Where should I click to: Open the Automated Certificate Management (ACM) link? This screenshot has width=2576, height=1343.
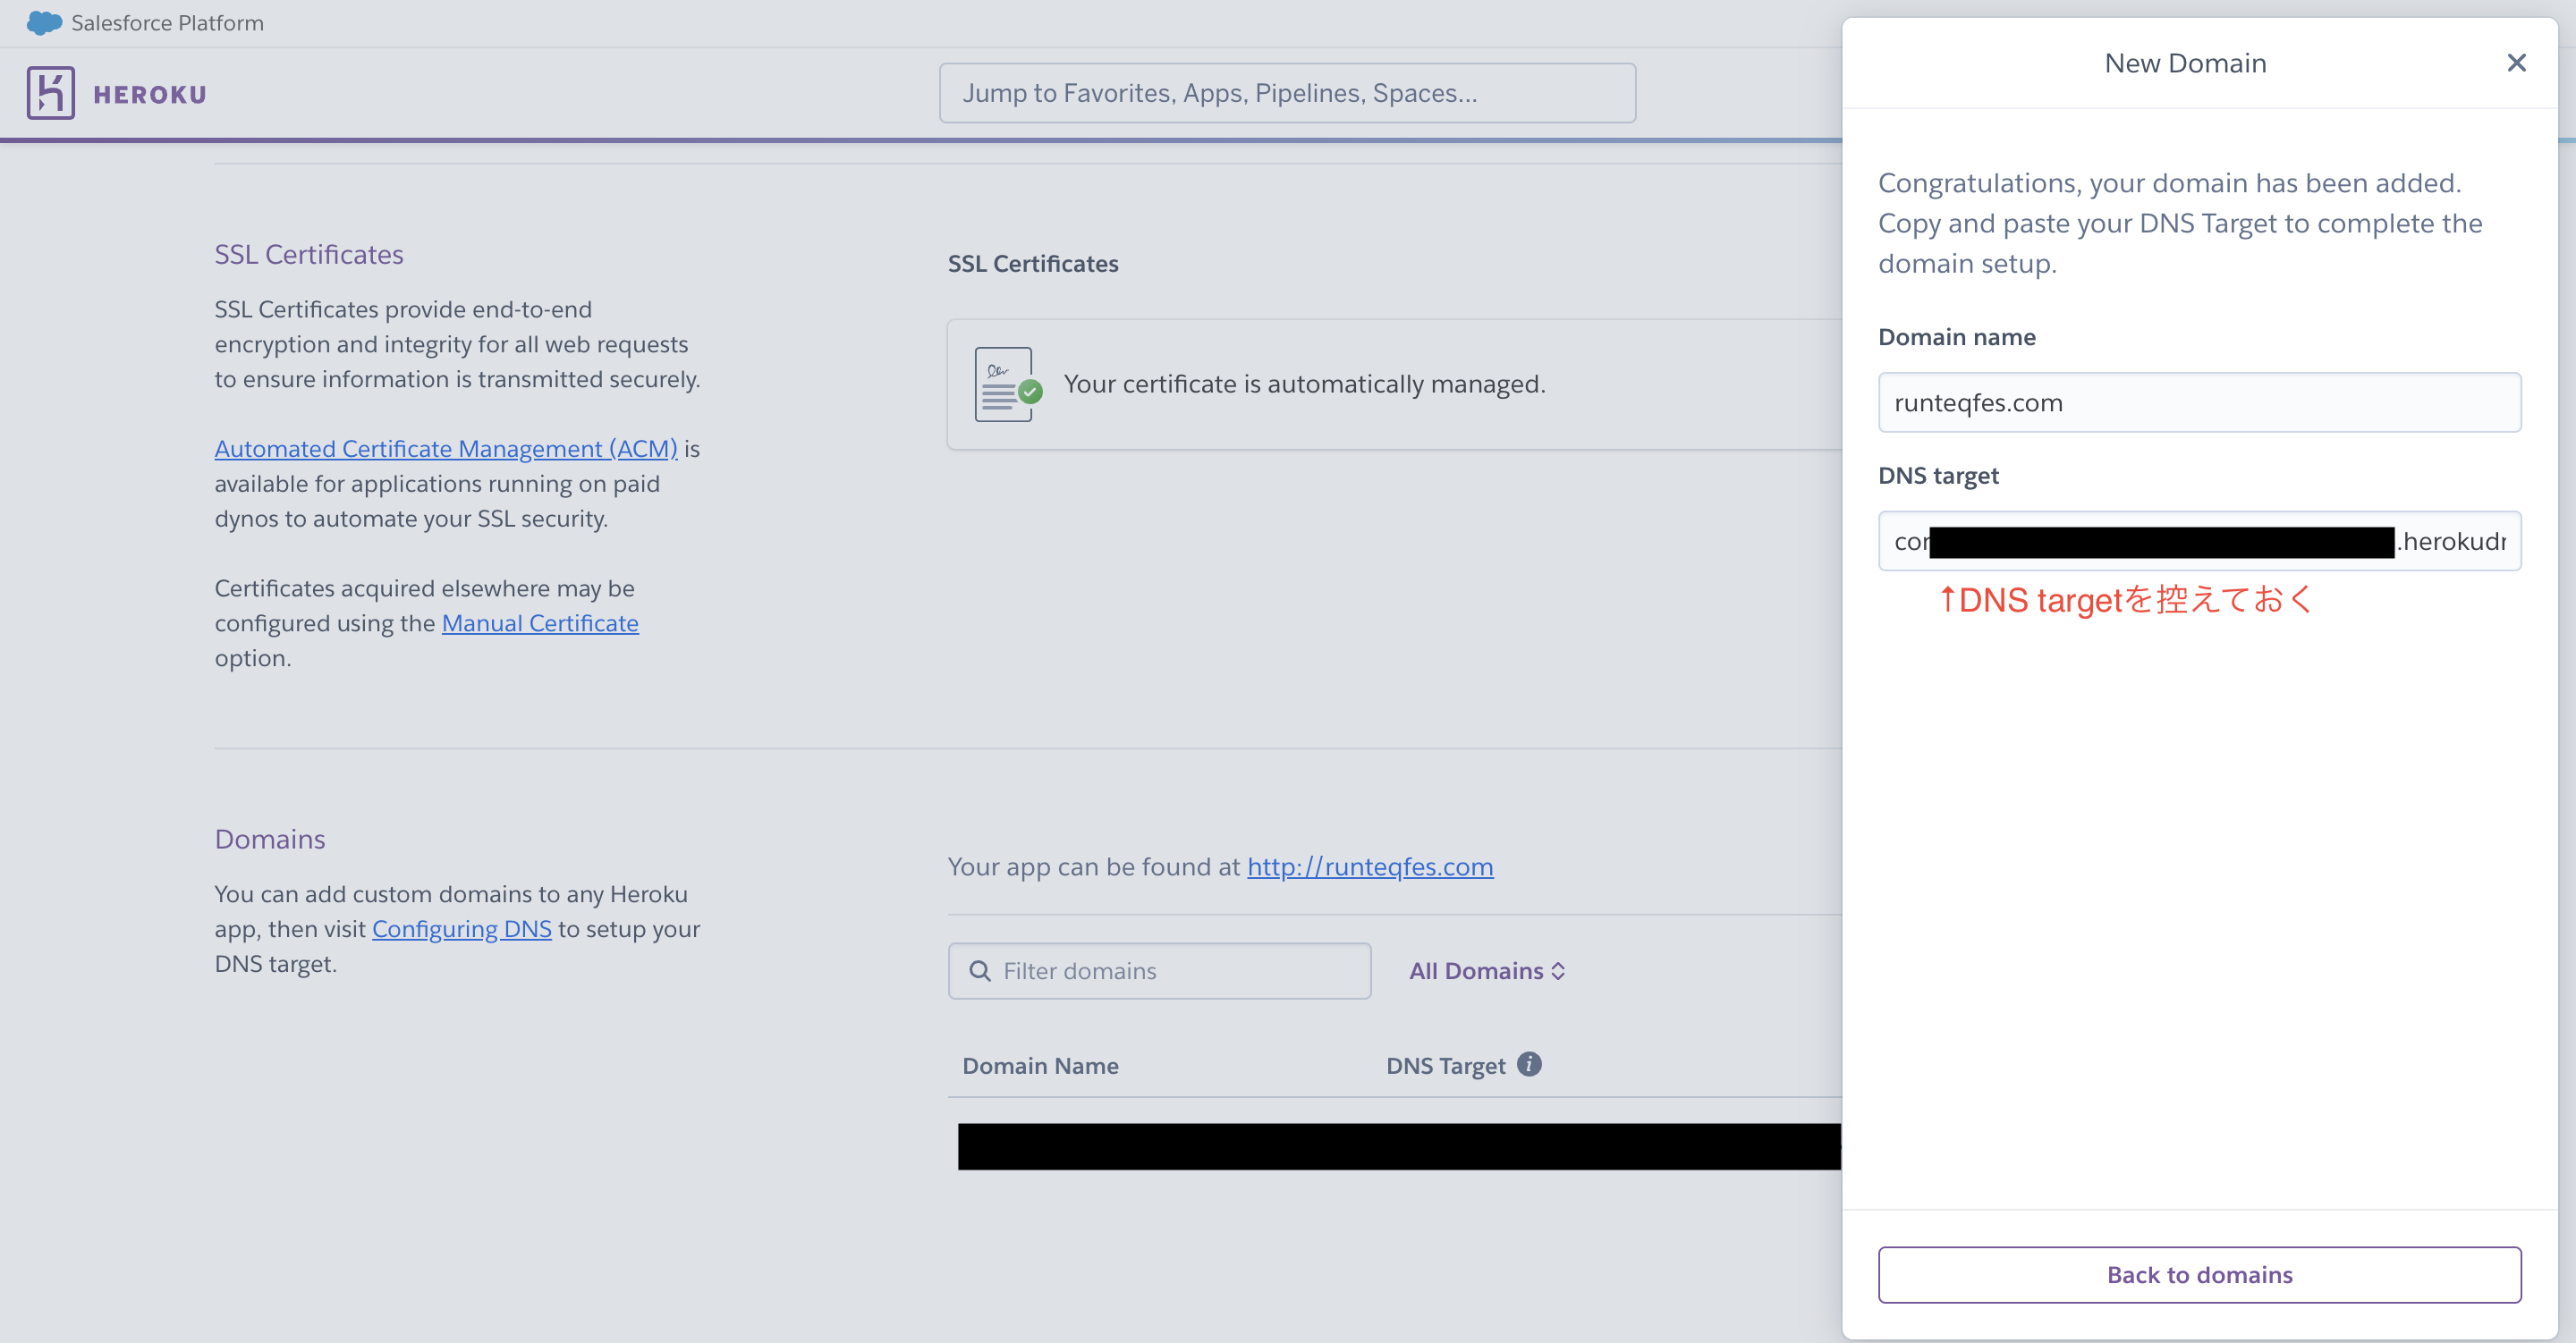pyautogui.click(x=446, y=449)
